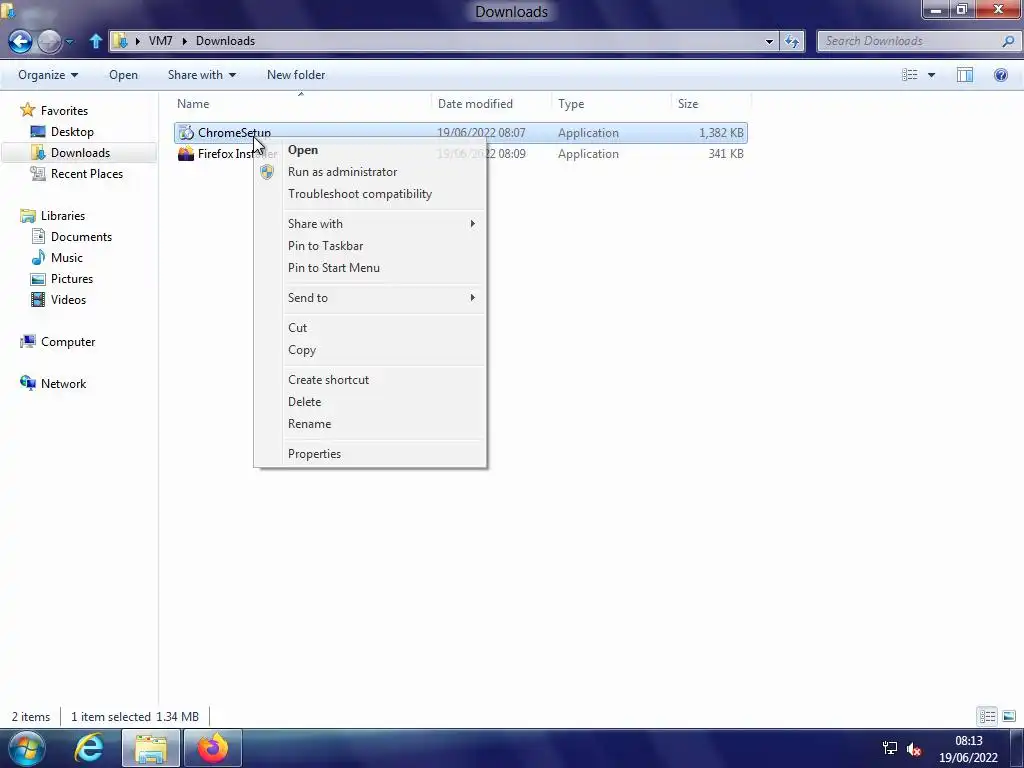Select Libraries in navigation pane

click(x=63, y=216)
